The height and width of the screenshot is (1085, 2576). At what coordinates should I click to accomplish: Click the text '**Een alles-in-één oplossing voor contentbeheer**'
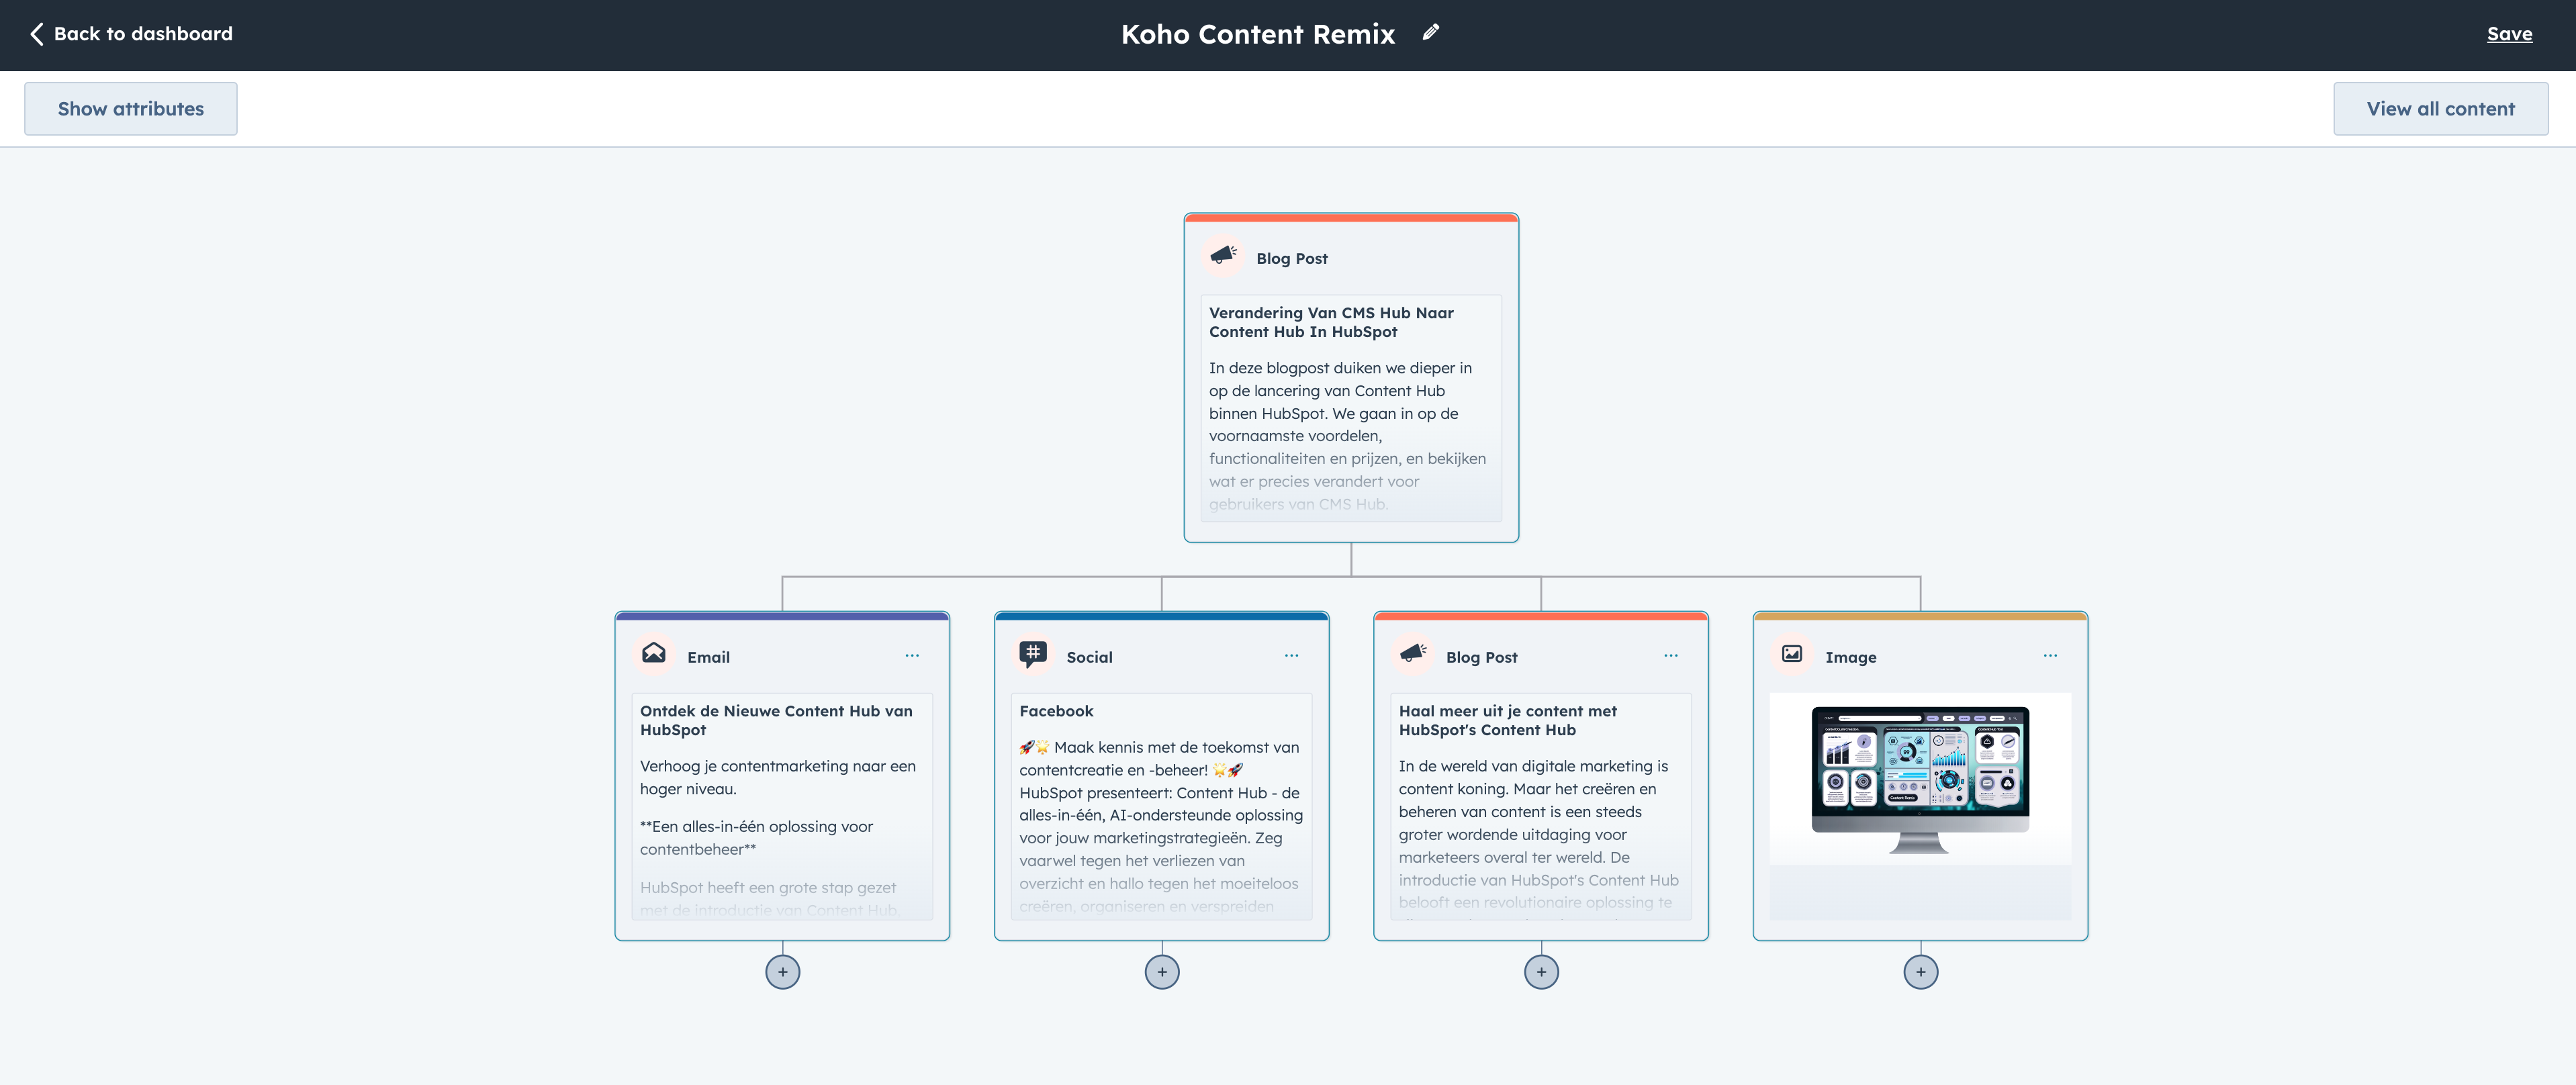pos(756,838)
